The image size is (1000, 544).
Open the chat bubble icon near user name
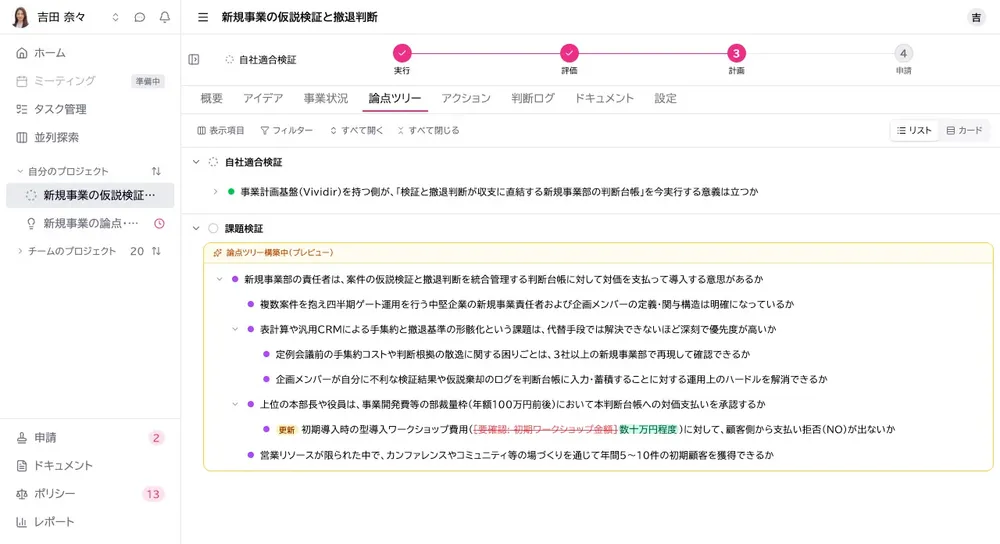tap(140, 17)
